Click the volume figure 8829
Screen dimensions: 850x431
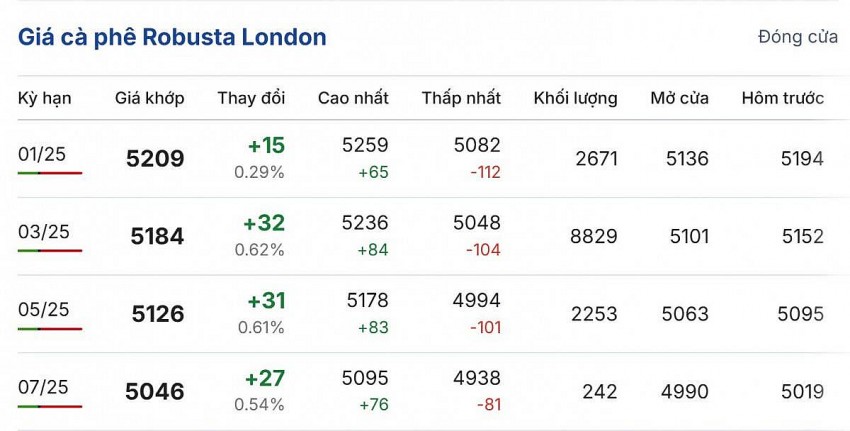[594, 236]
